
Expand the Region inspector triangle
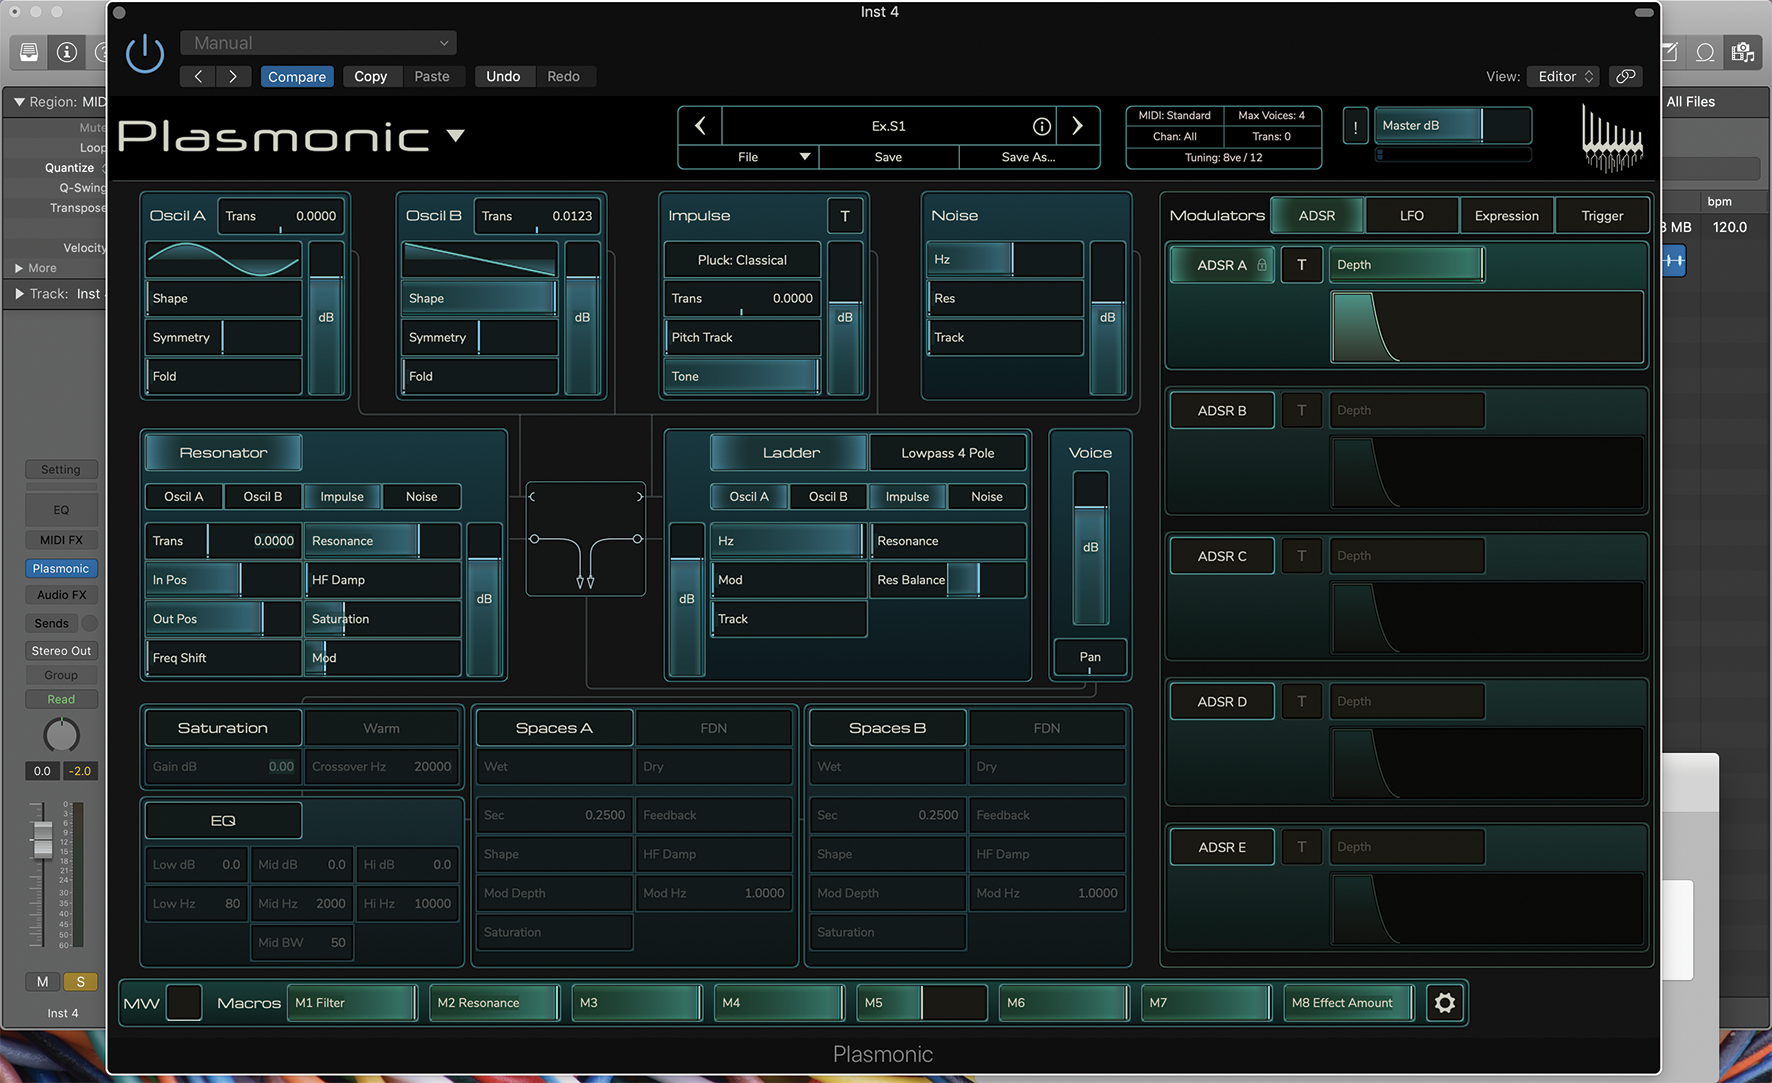[x=19, y=101]
